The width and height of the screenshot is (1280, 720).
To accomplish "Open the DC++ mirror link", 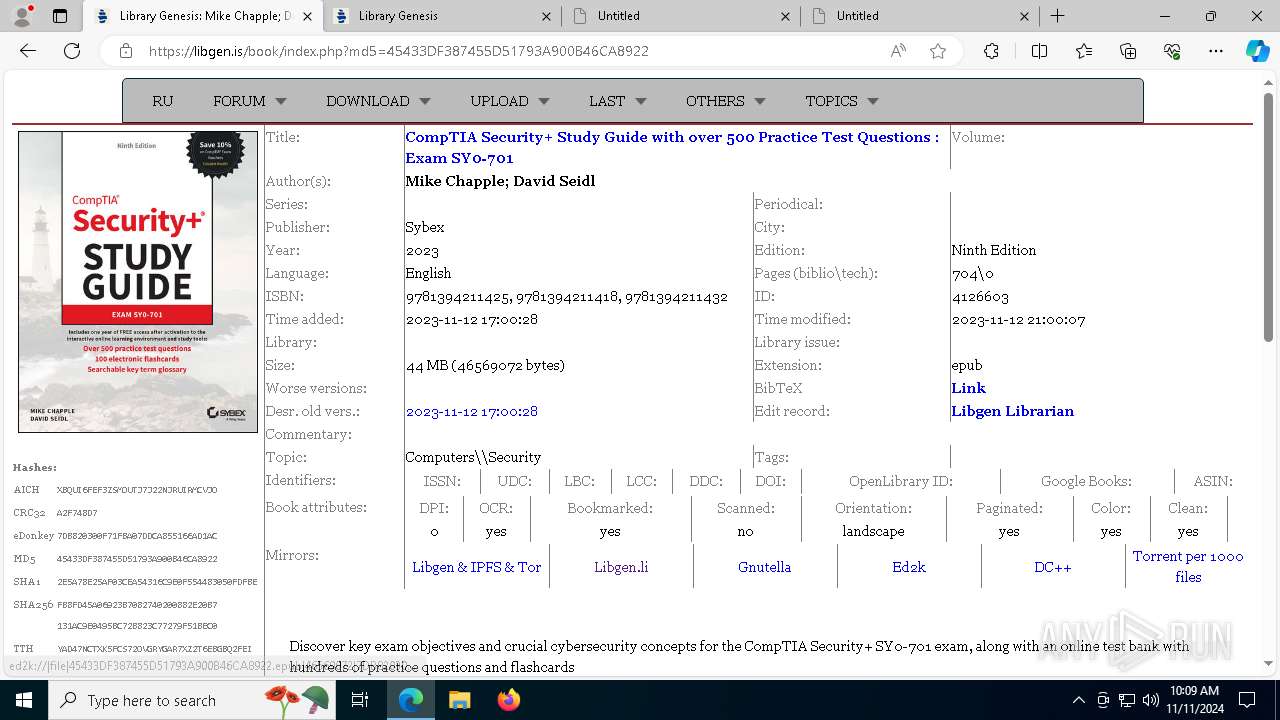I will pos(1052,567).
